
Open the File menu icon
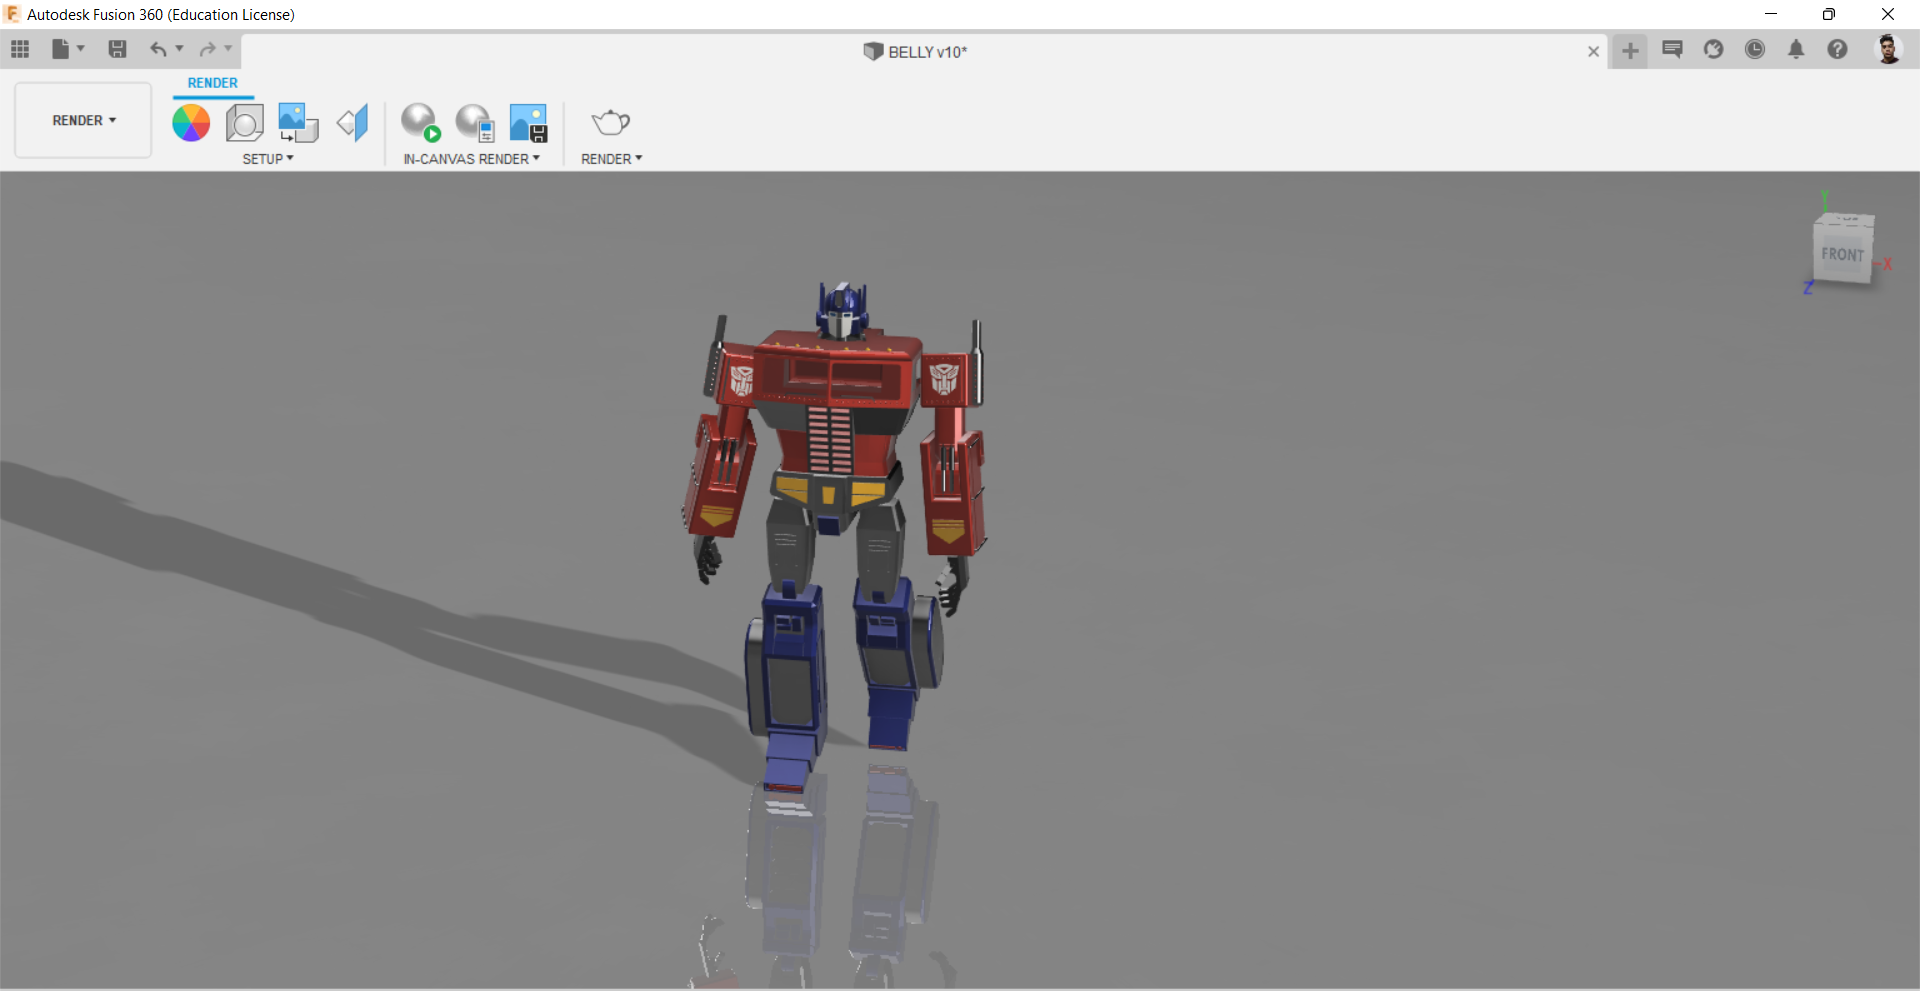(61, 49)
